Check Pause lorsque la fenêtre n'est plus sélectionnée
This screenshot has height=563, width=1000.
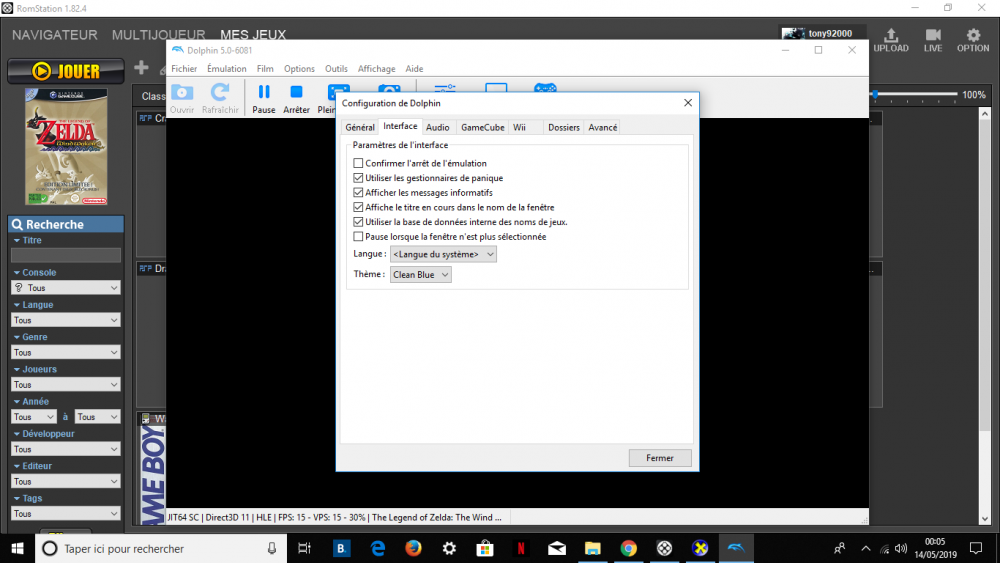point(358,236)
